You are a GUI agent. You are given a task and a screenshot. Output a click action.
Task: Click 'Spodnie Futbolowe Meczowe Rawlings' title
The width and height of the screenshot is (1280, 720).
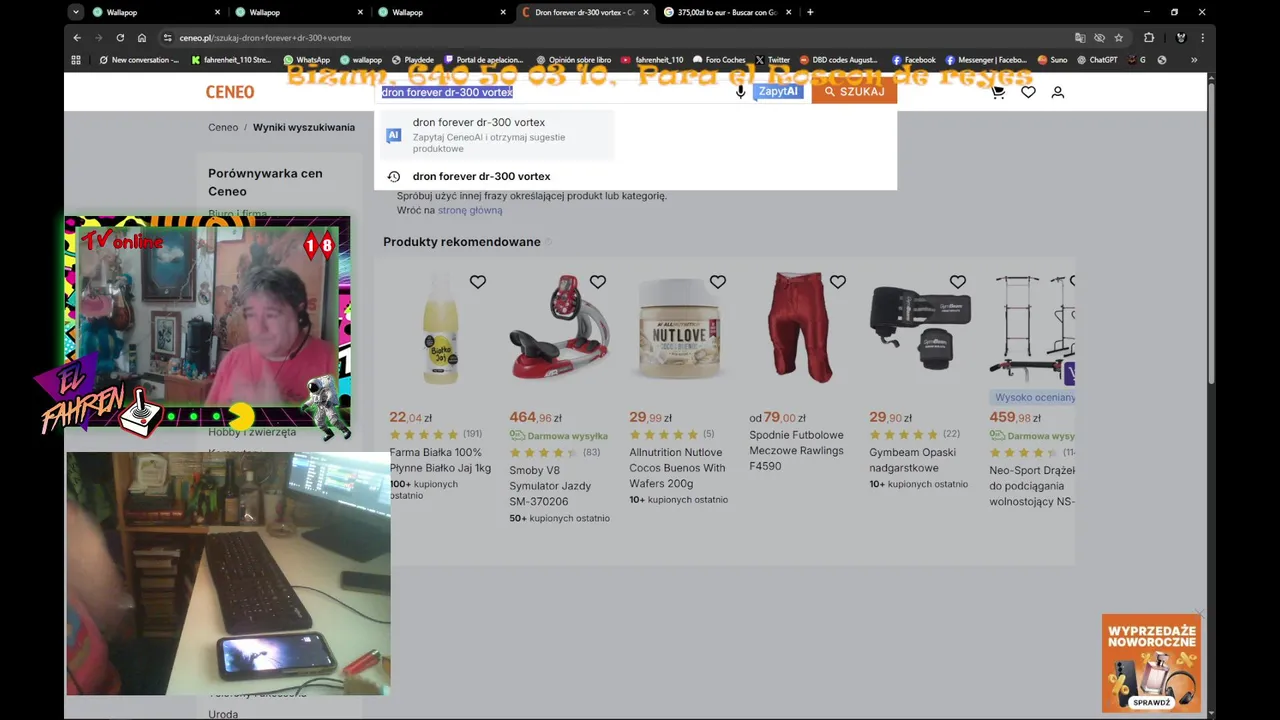tap(796, 450)
